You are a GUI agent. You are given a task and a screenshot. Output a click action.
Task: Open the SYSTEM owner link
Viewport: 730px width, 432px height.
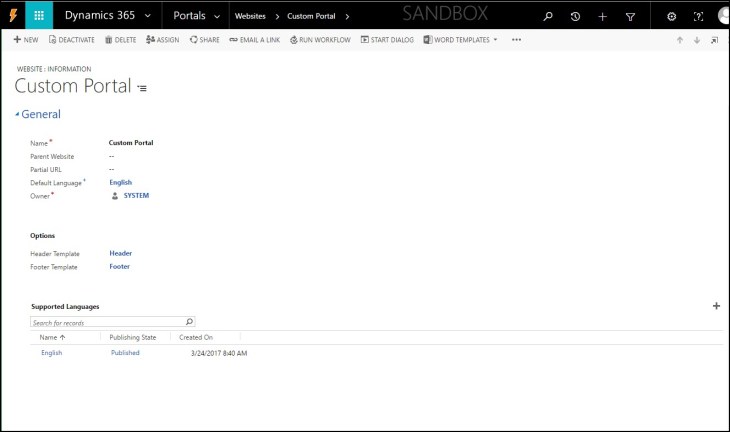point(135,196)
